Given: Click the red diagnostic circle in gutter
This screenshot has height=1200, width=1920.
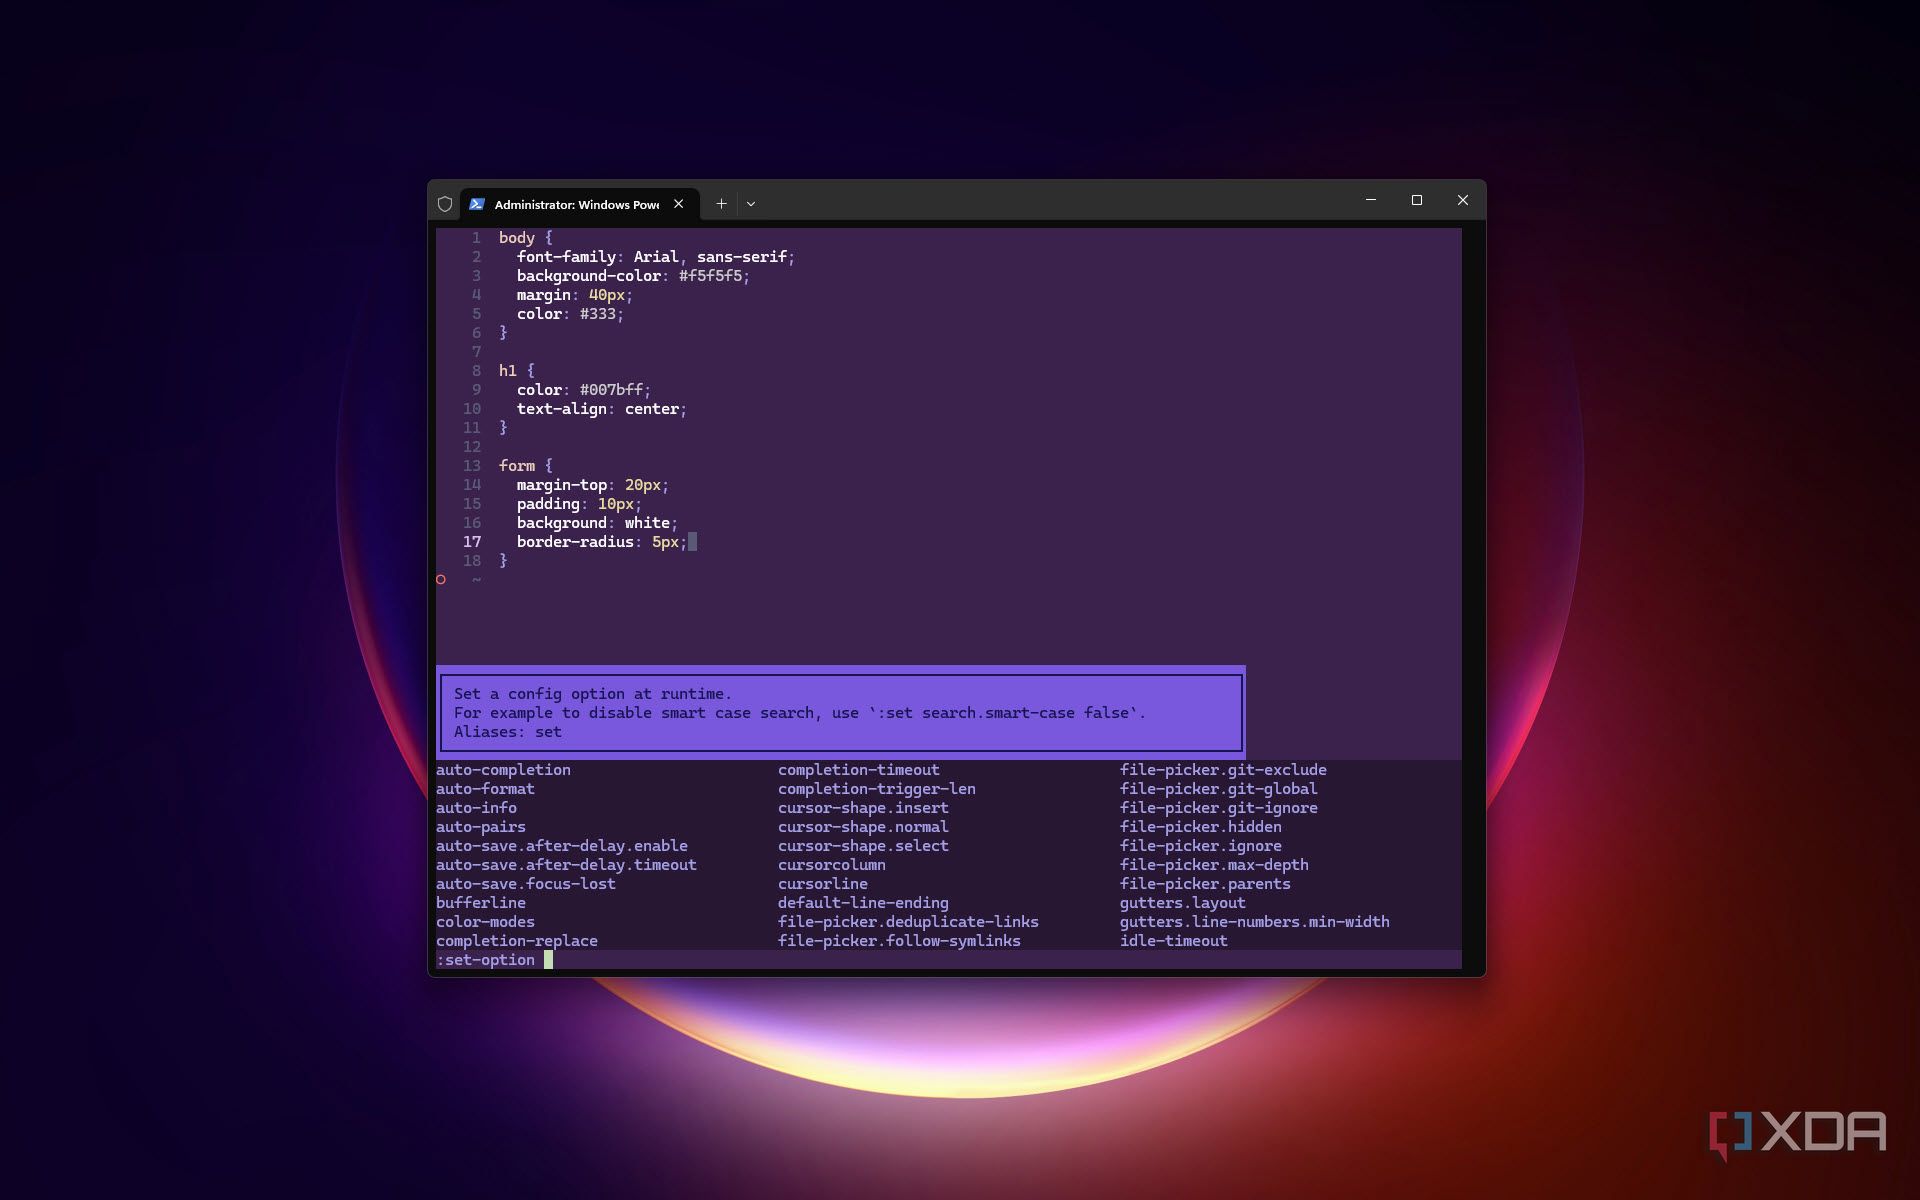Looking at the screenshot, I should [x=441, y=580].
